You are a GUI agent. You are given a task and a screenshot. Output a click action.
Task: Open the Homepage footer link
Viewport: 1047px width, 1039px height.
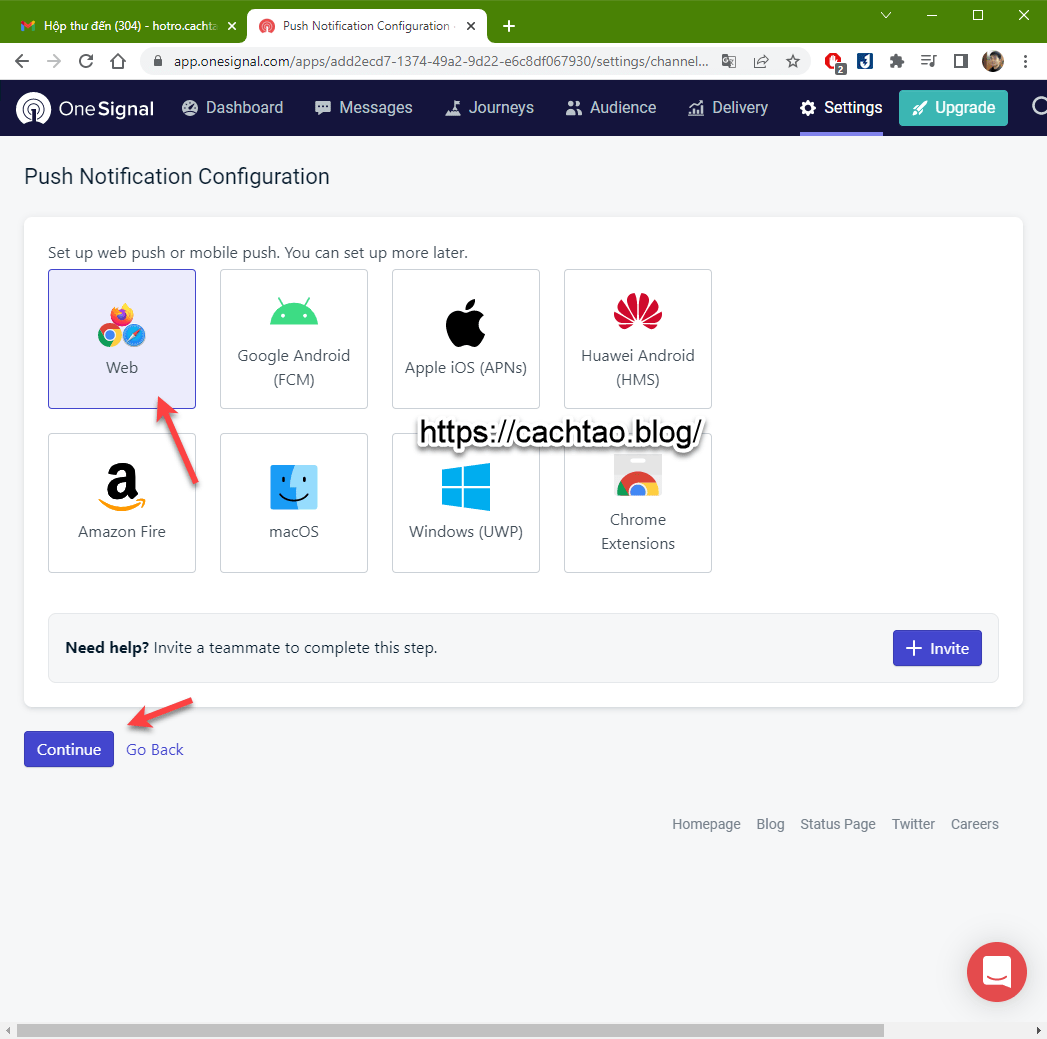click(706, 824)
